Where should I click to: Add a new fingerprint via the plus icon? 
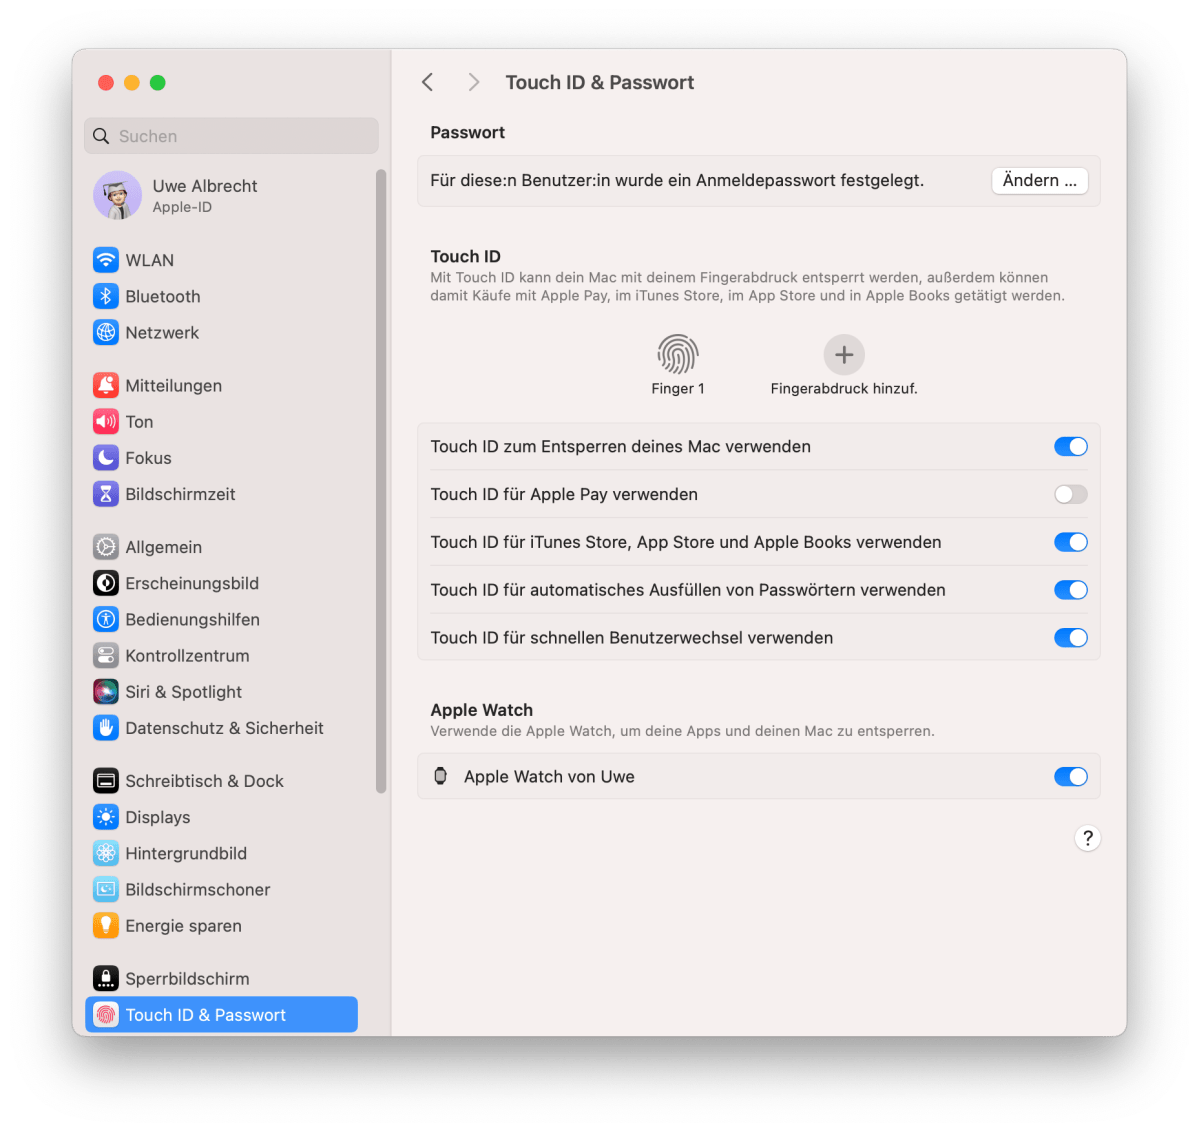pos(843,355)
